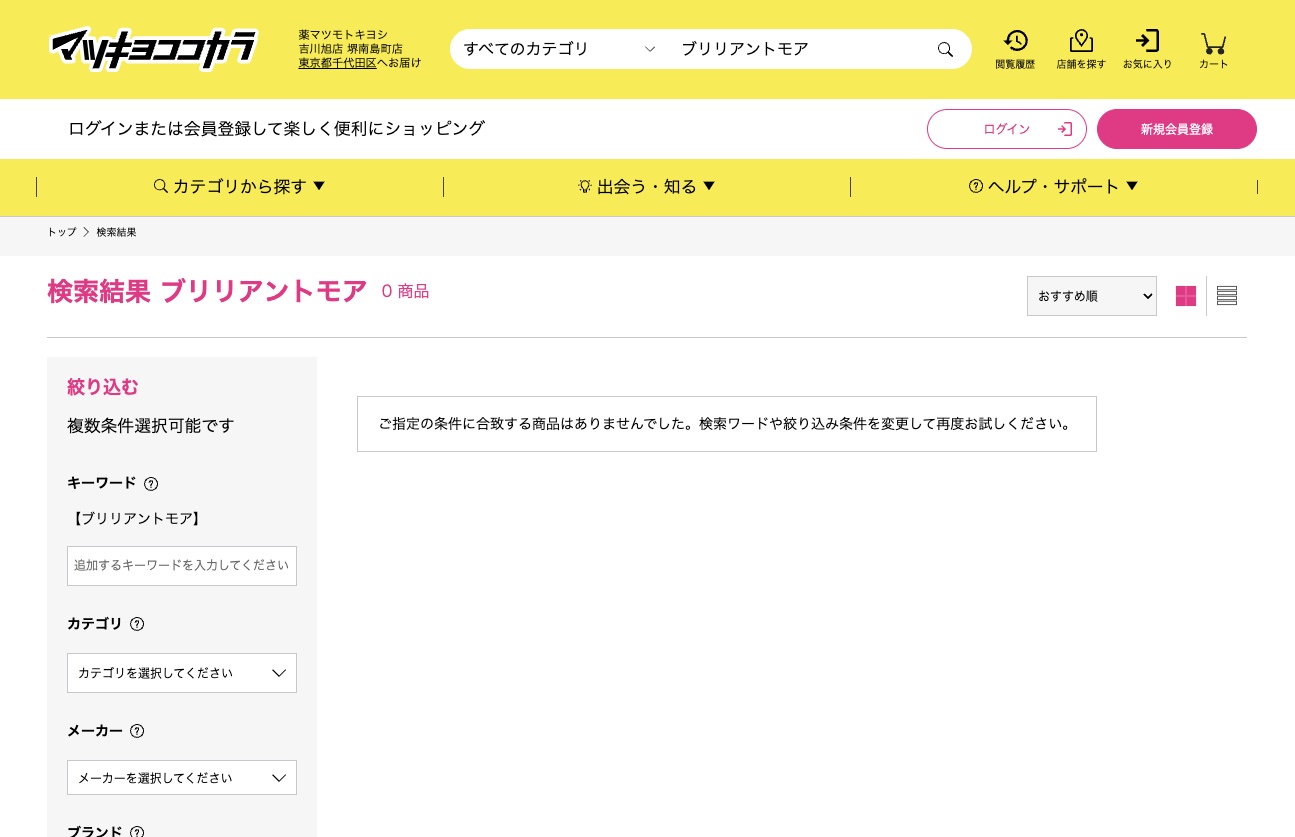Click the 0 商品 result count text
This screenshot has height=837, width=1295.
405,292
